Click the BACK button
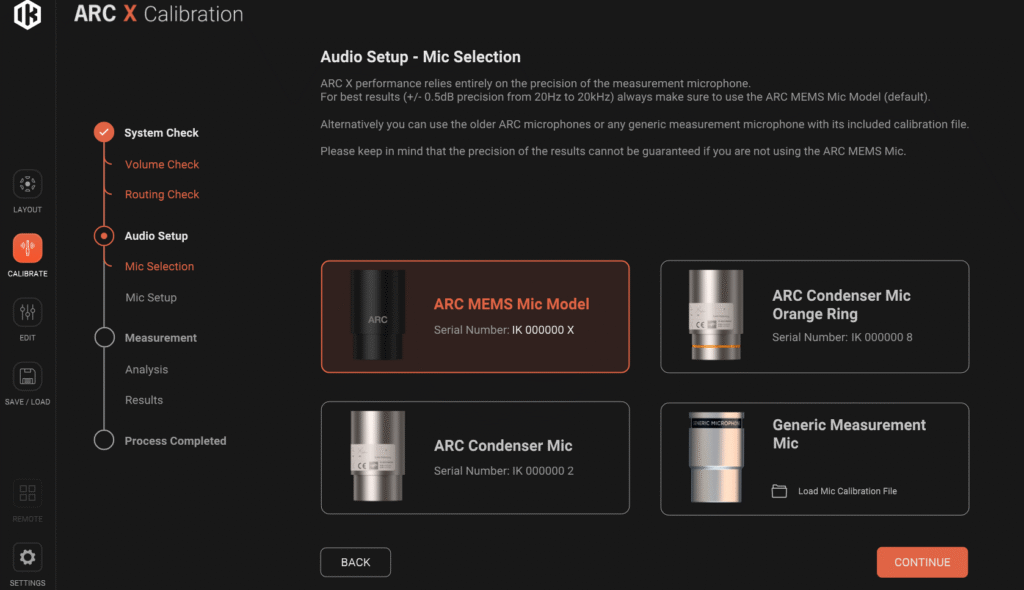The height and width of the screenshot is (590, 1024). point(355,562)
